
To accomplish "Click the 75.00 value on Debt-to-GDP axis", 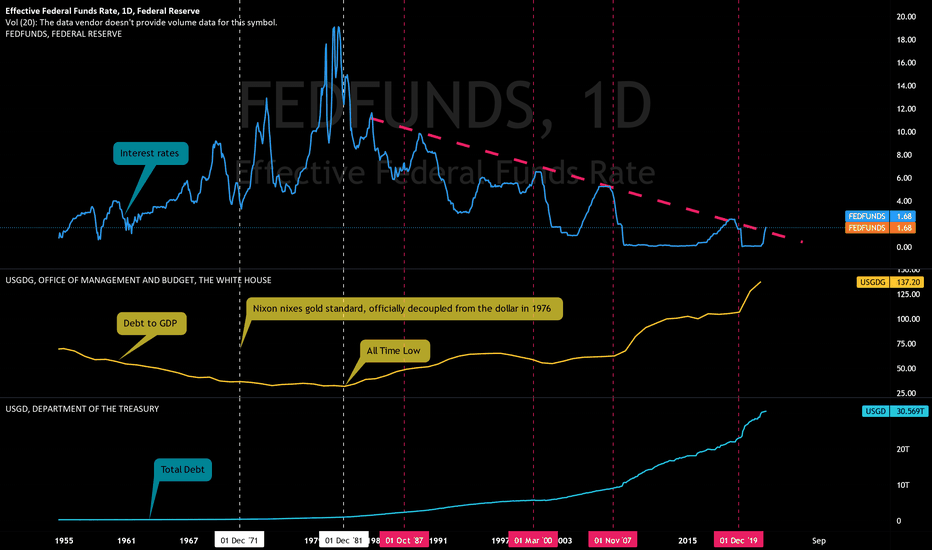I will [x=906, y=344].
